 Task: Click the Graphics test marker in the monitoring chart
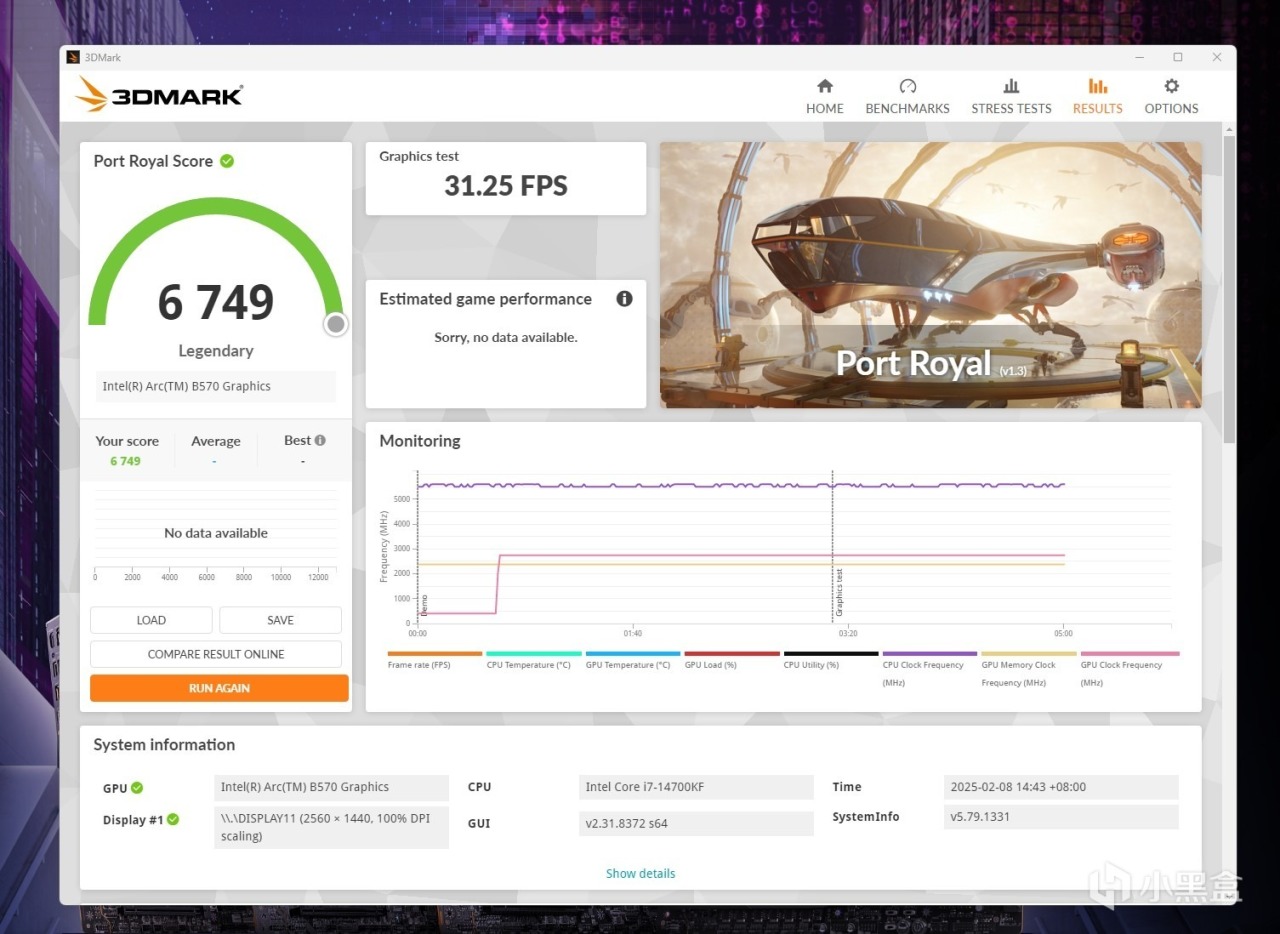[x=839, y=590]
